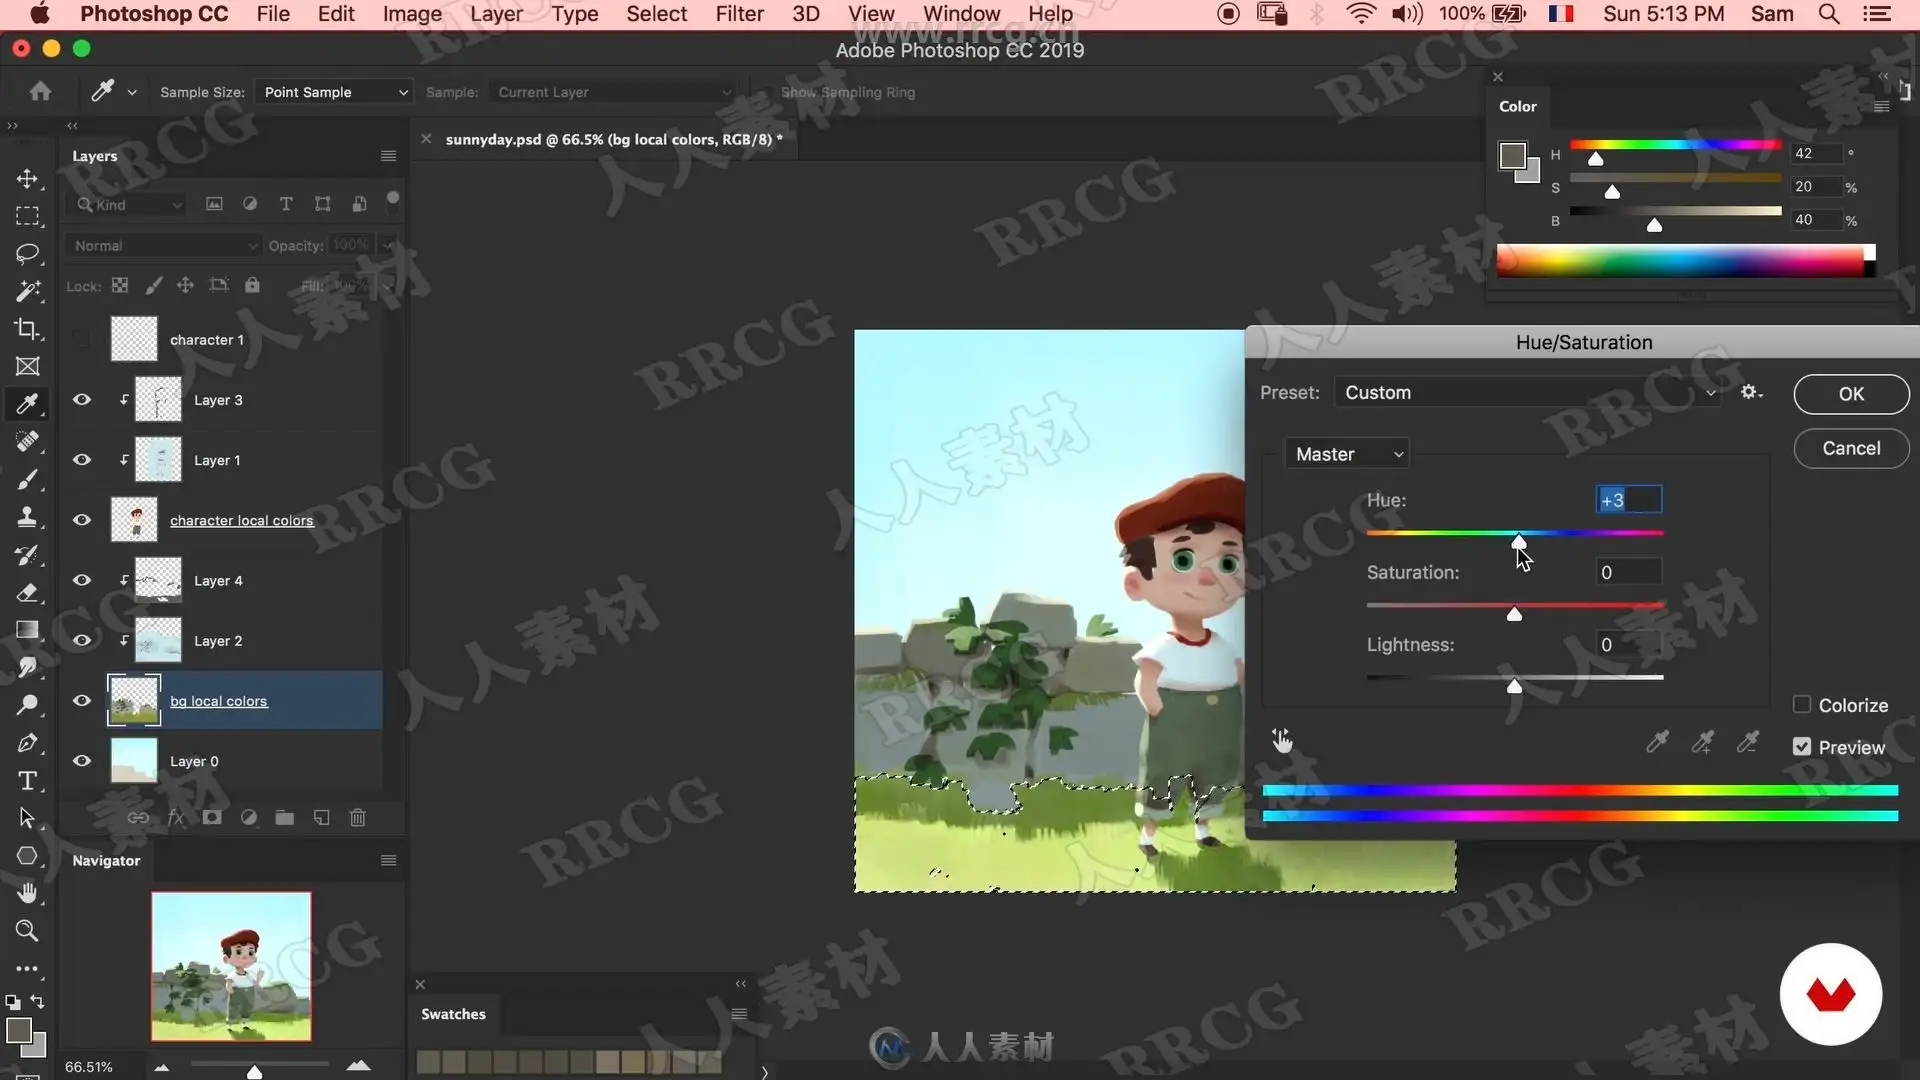
Task: Uncheck the Preview checkbox
Action: [1802, 747]
